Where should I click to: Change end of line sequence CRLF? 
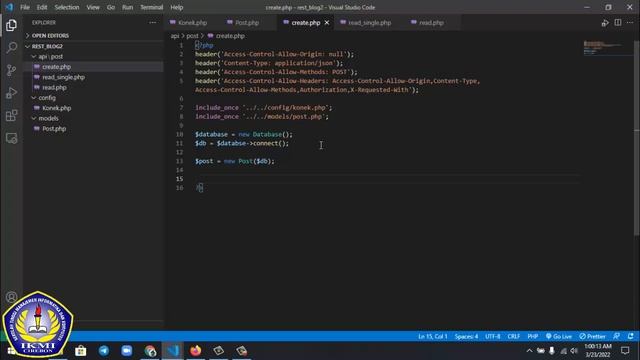click(513, 336)
